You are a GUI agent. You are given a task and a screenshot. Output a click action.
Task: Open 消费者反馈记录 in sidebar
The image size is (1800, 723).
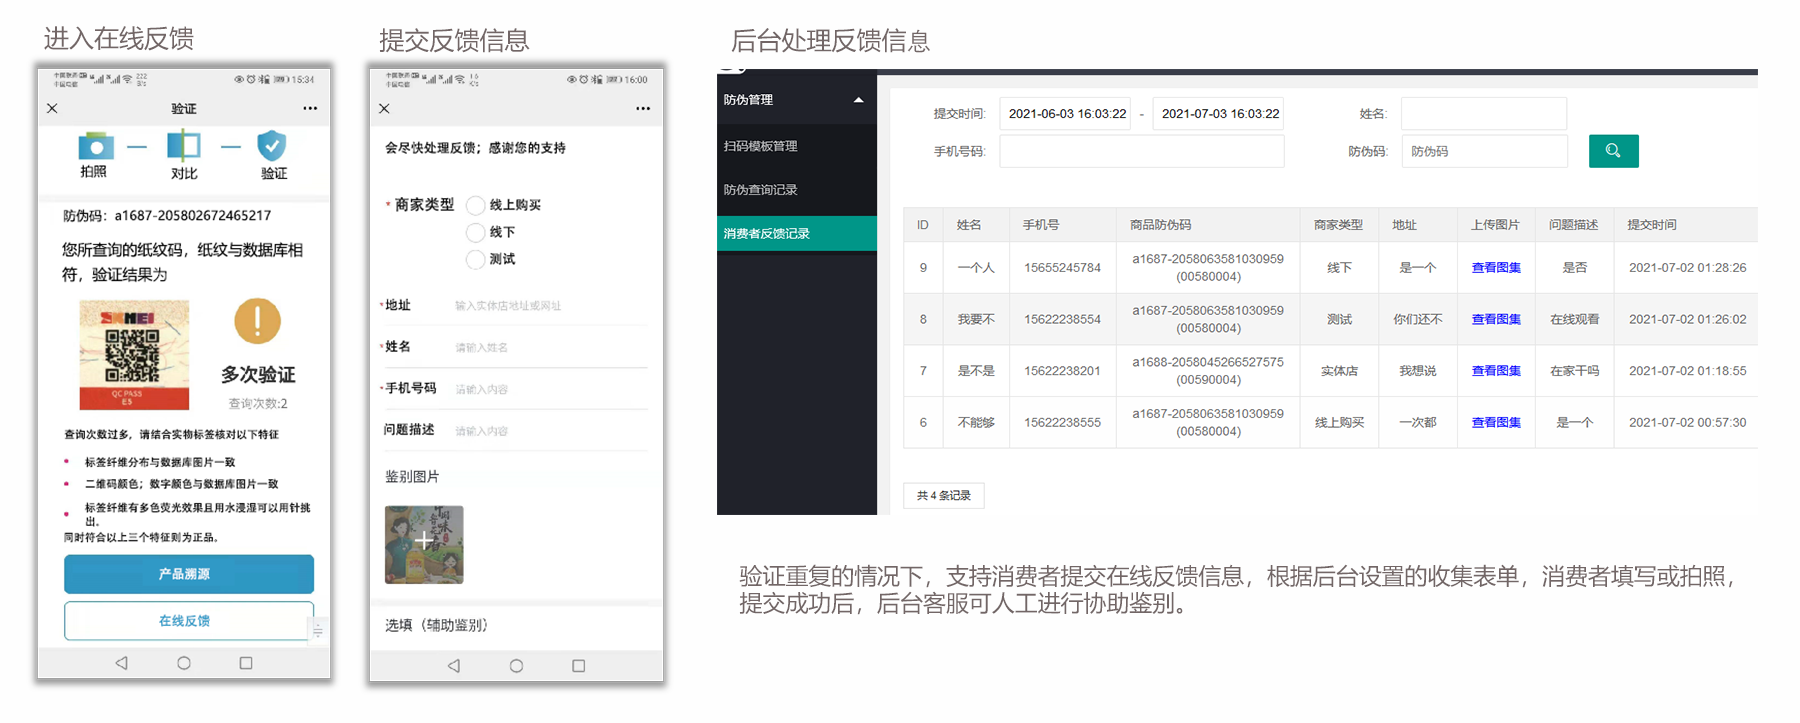coord(797,233)
